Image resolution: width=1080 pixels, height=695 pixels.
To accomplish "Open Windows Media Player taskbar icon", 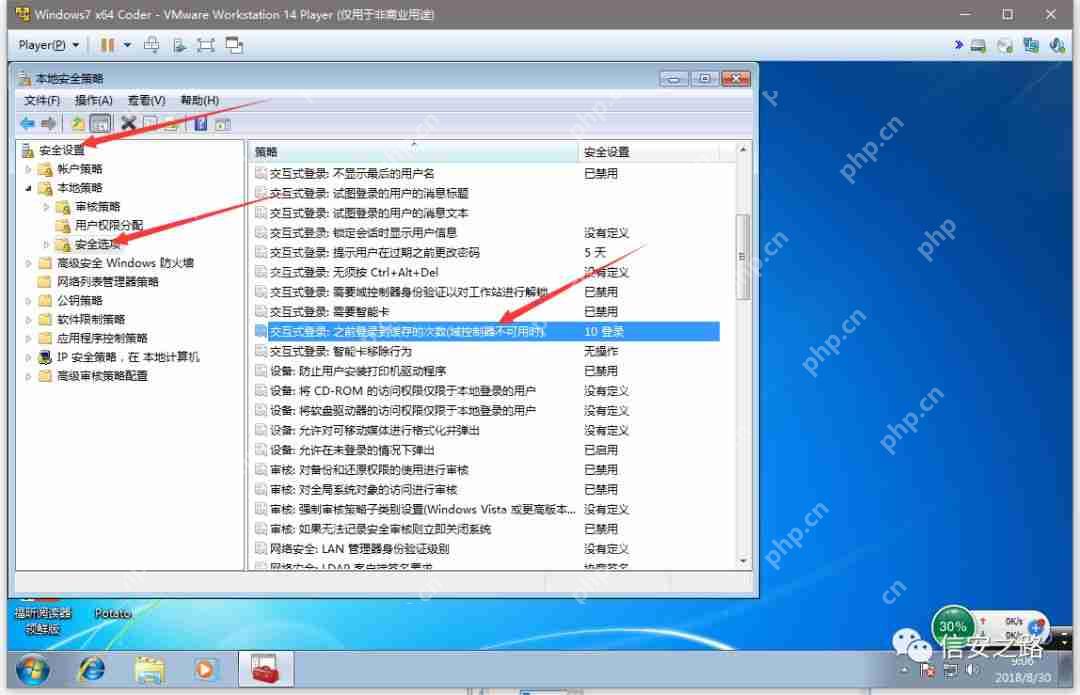I will (205, 670).
